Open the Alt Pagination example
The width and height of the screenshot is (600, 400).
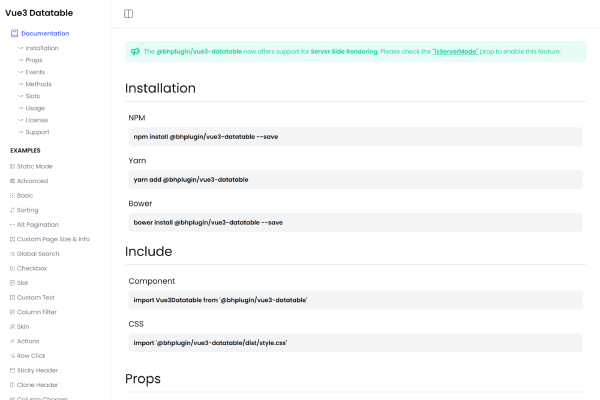point(38,225)
